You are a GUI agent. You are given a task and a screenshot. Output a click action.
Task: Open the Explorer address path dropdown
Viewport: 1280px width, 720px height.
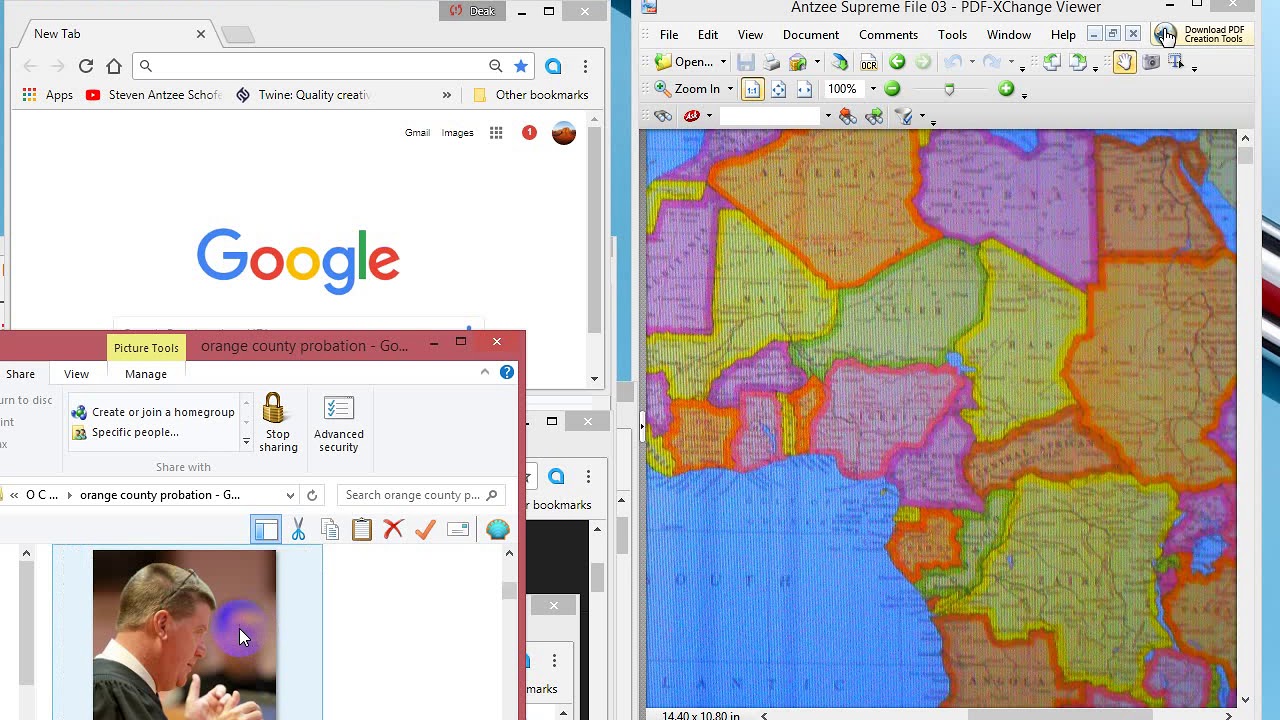tap(290, 495)
